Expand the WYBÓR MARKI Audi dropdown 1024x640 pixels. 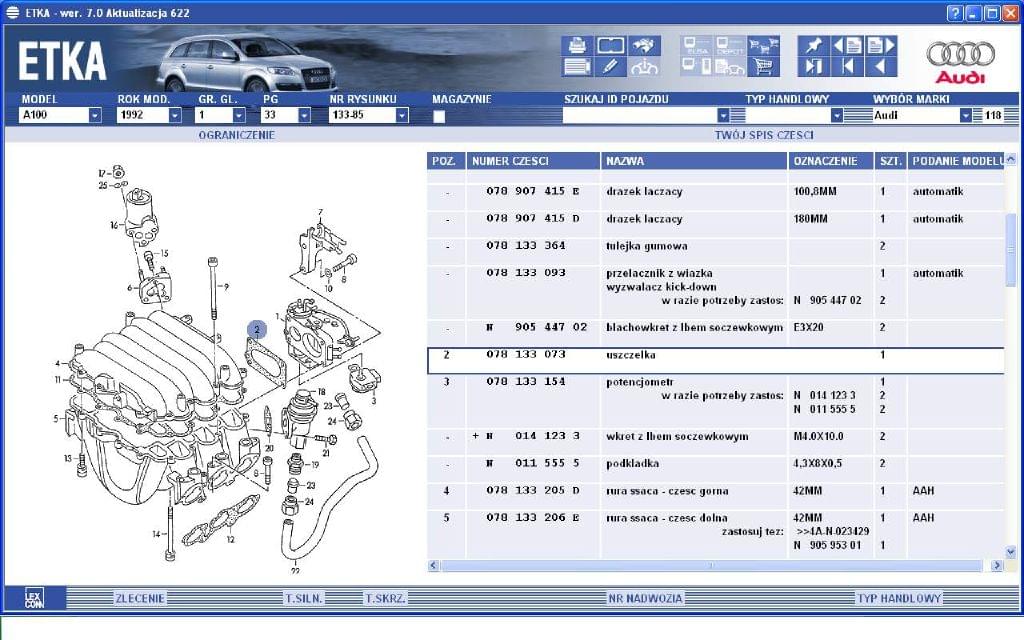click(965, 116)
